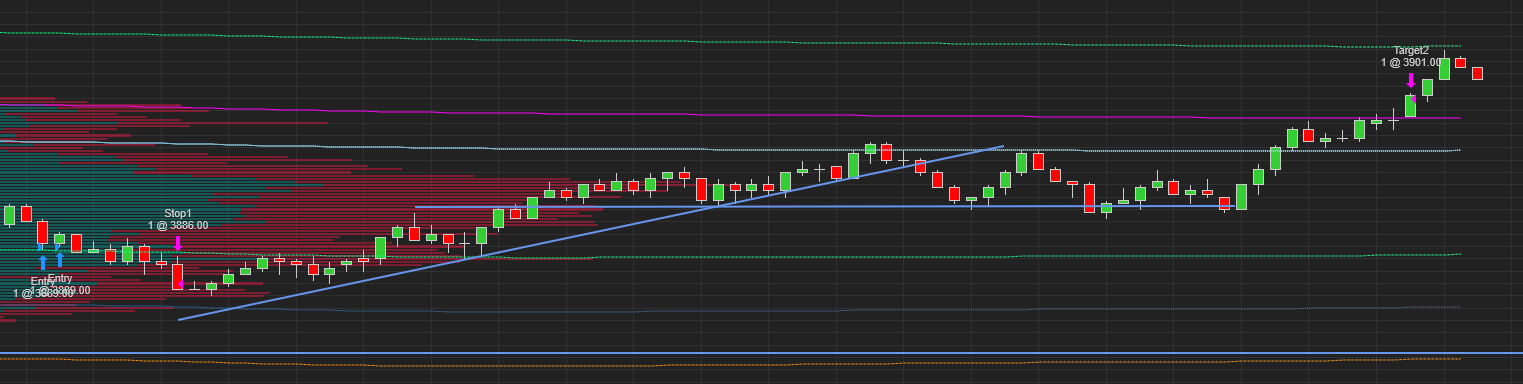This screenshot has height=384, width=1523.
Task: Click the tall red candle under Stop1
Action: point(177,275)
